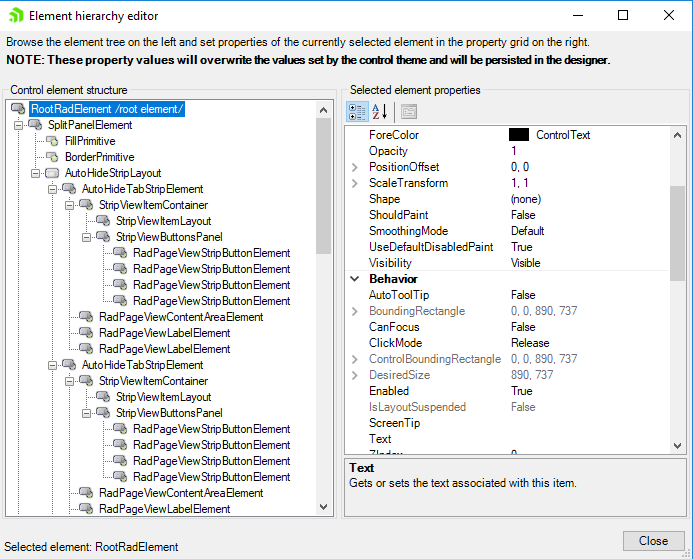
Task: Maximize the Element hierarchy editor window
Action: tap(623, 15)
